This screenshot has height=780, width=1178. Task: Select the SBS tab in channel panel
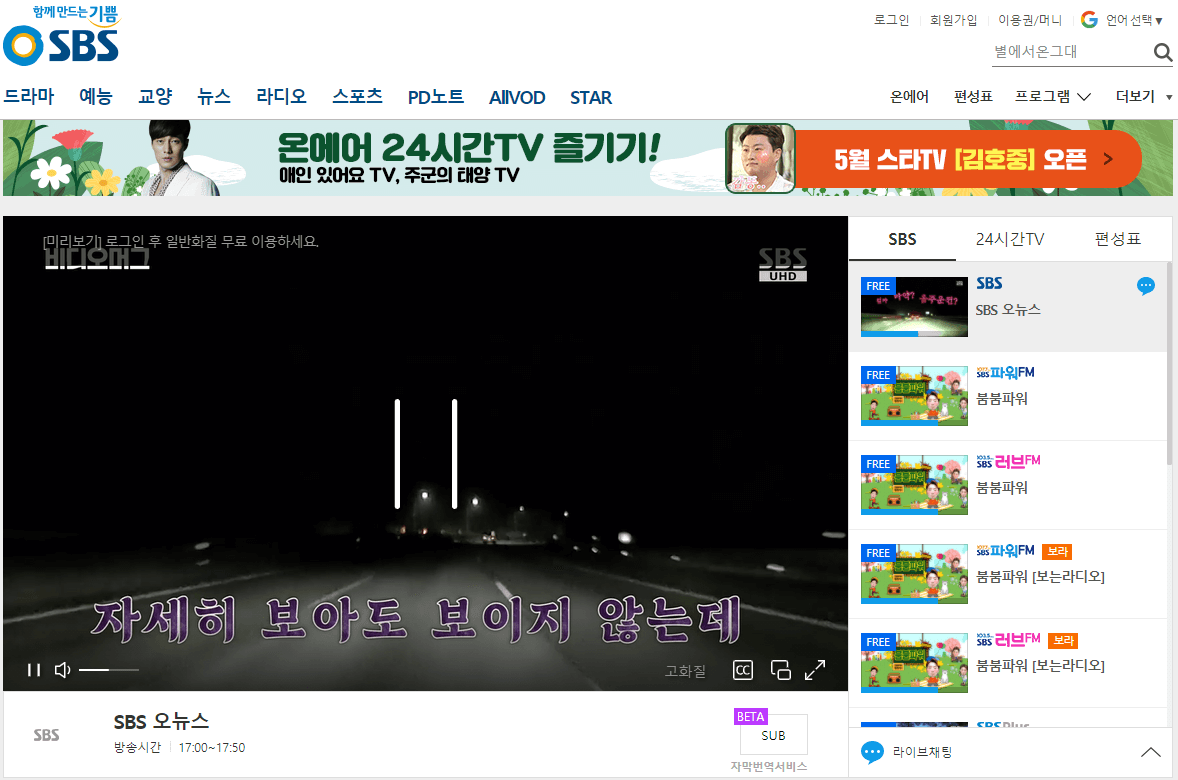902,240
